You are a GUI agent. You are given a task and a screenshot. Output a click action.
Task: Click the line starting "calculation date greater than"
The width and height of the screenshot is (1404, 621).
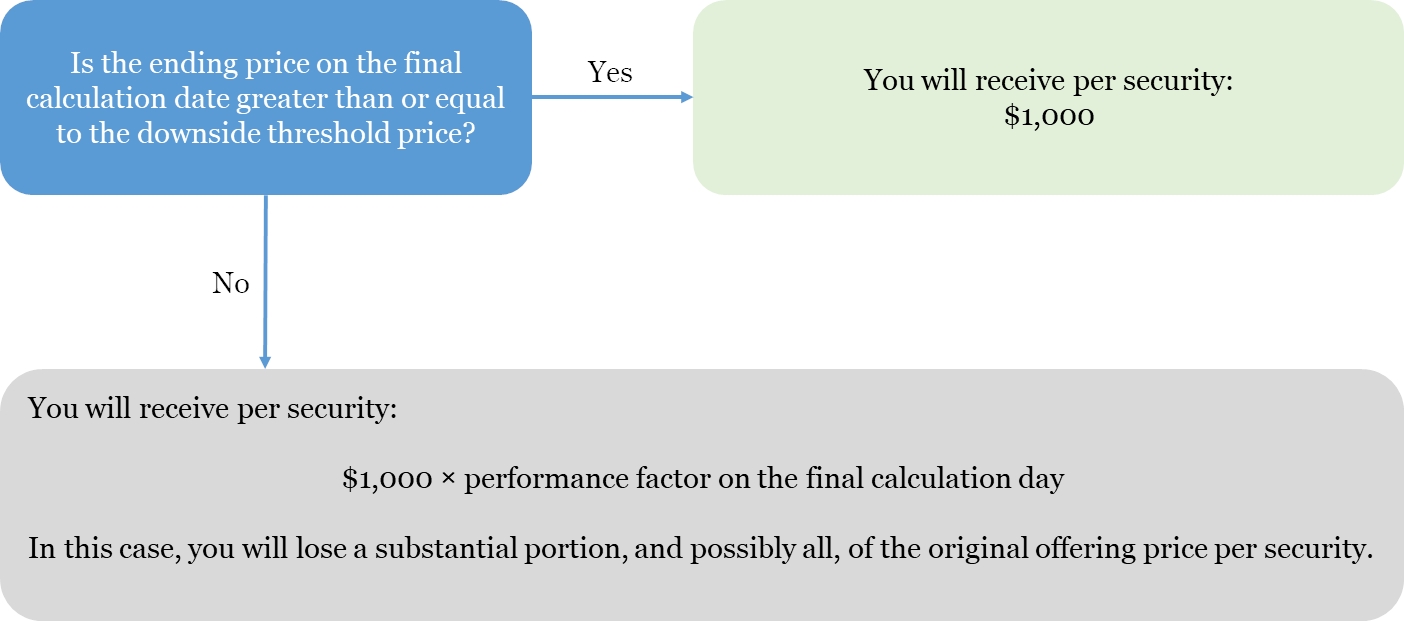point(266,98)
